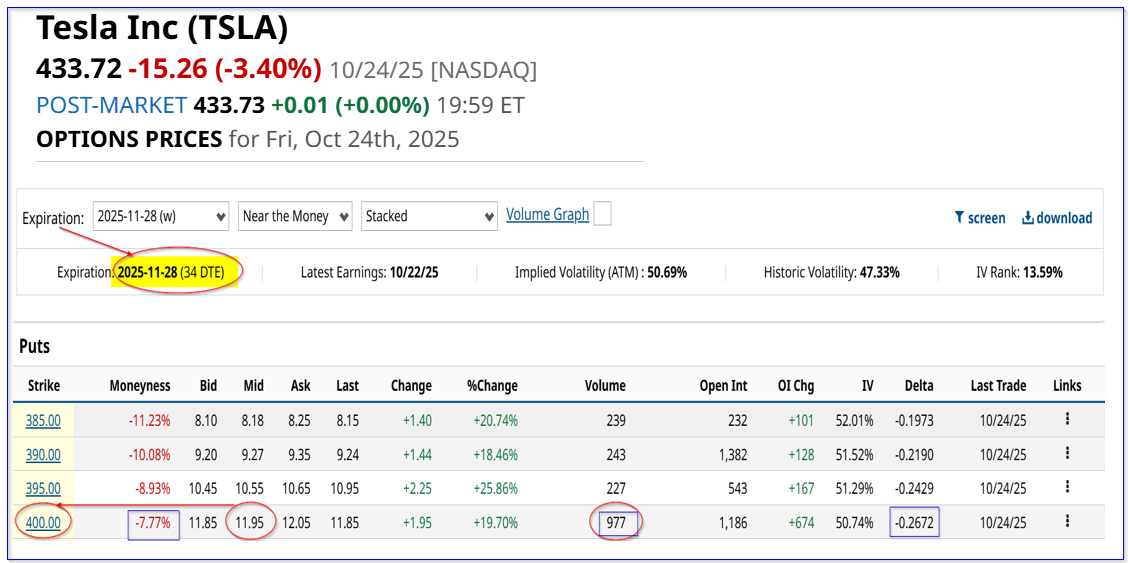This screenshot has height=563, width=1128.
Task: Select the 390.00 strike link
Action: click(41, 454)
